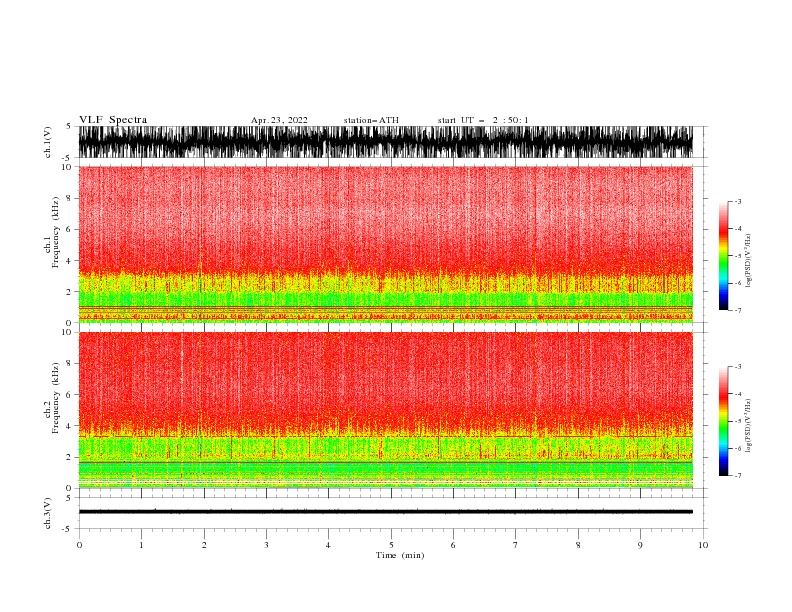
Task: Click time axis tick label "0"
Action: (79, 545)
